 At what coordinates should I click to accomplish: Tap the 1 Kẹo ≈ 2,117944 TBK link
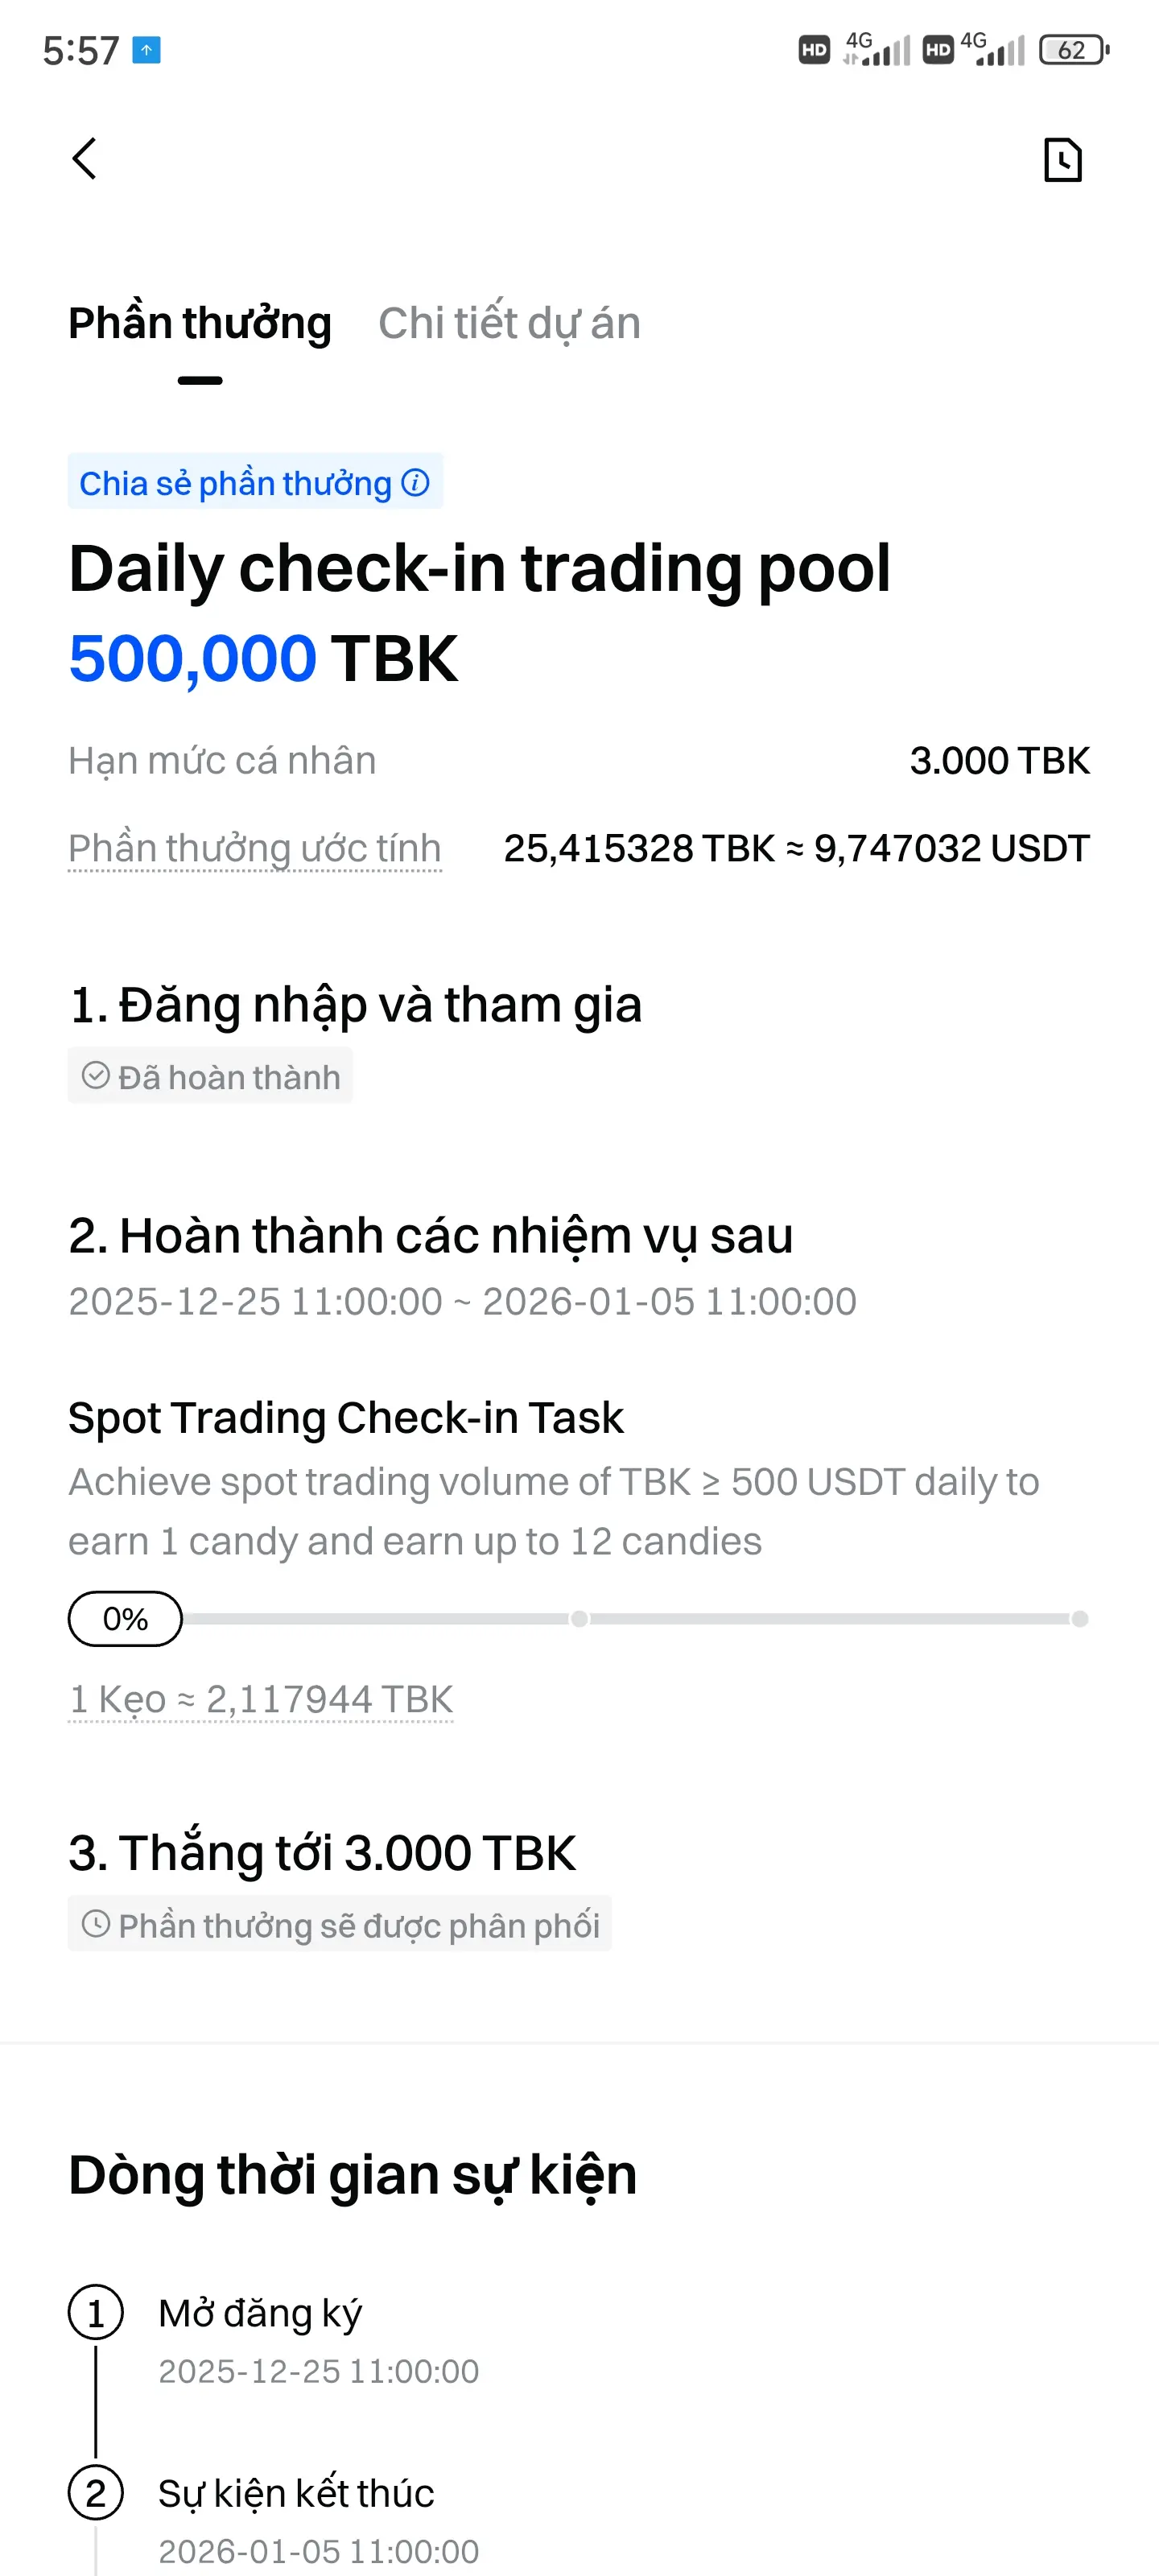coord(261,1700)
